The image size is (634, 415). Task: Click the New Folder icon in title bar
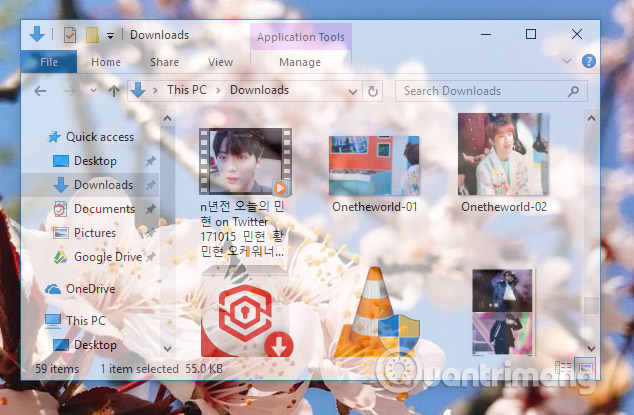pos(92,35)
